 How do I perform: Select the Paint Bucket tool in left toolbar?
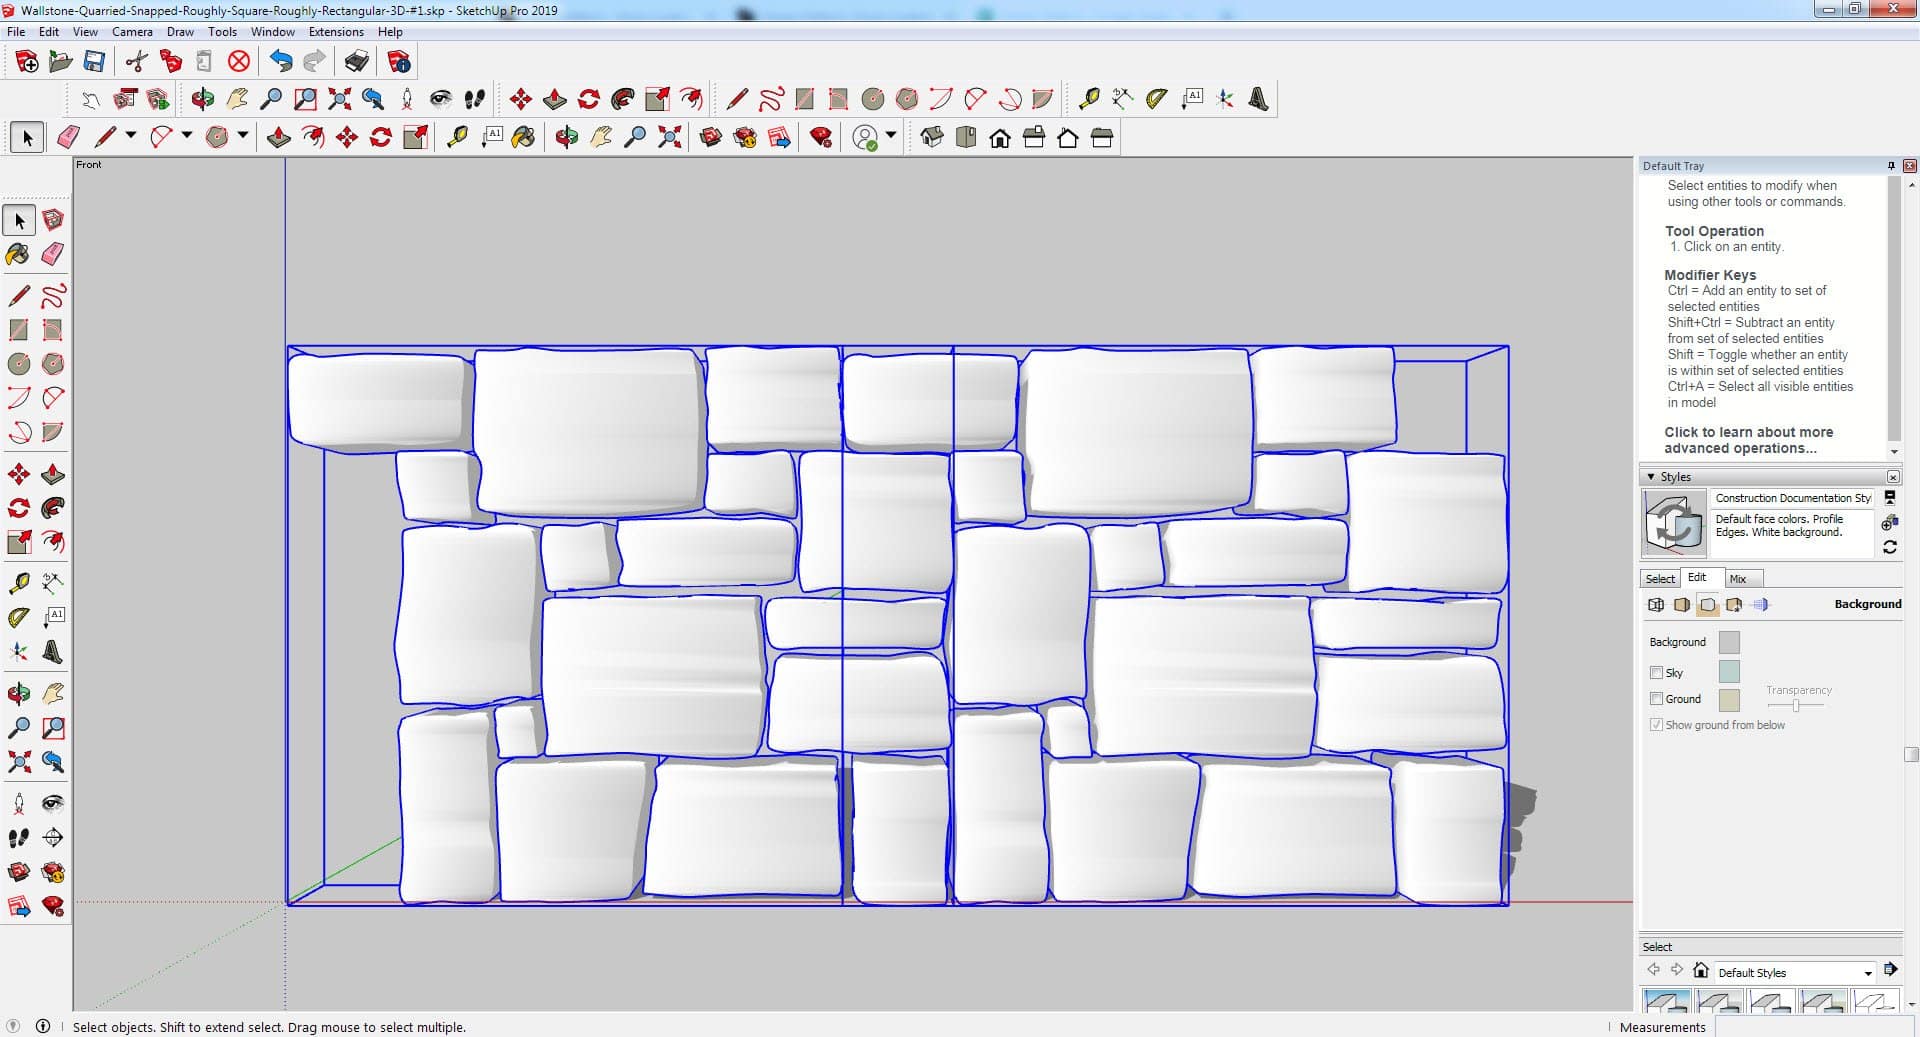click(18, 254)
